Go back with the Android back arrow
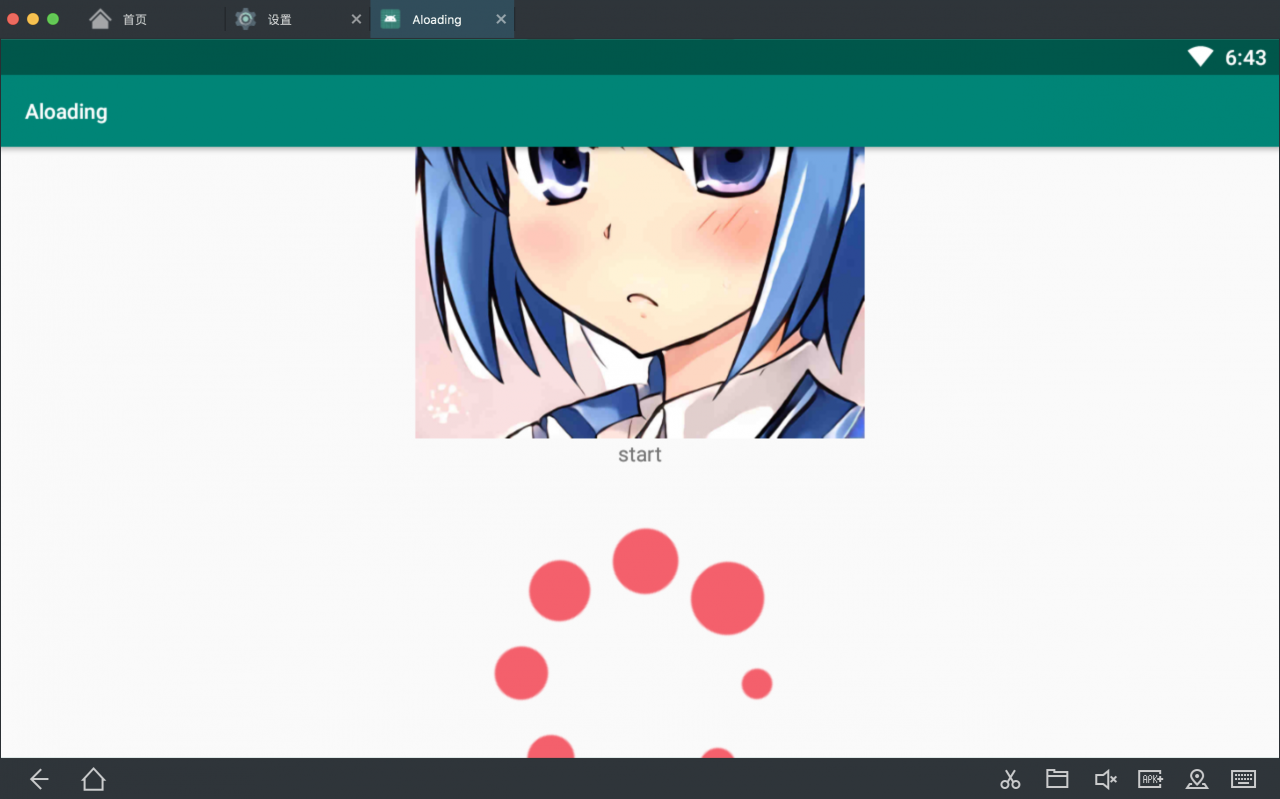 pyautogui.click(x=39, y=779)
